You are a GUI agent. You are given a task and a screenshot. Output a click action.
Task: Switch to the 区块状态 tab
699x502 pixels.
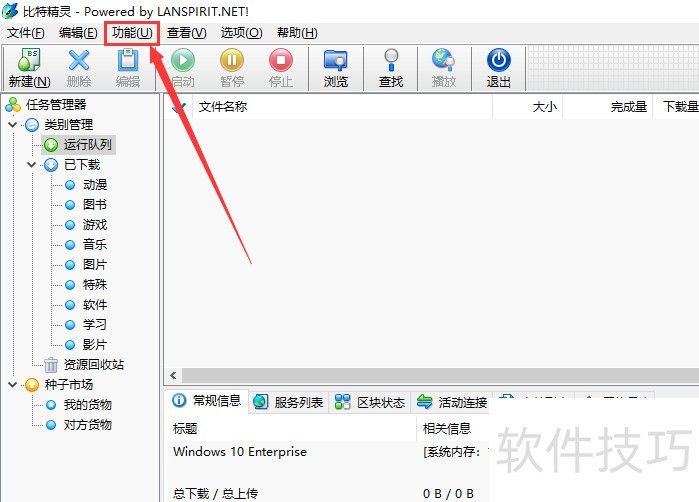(370, 402)
